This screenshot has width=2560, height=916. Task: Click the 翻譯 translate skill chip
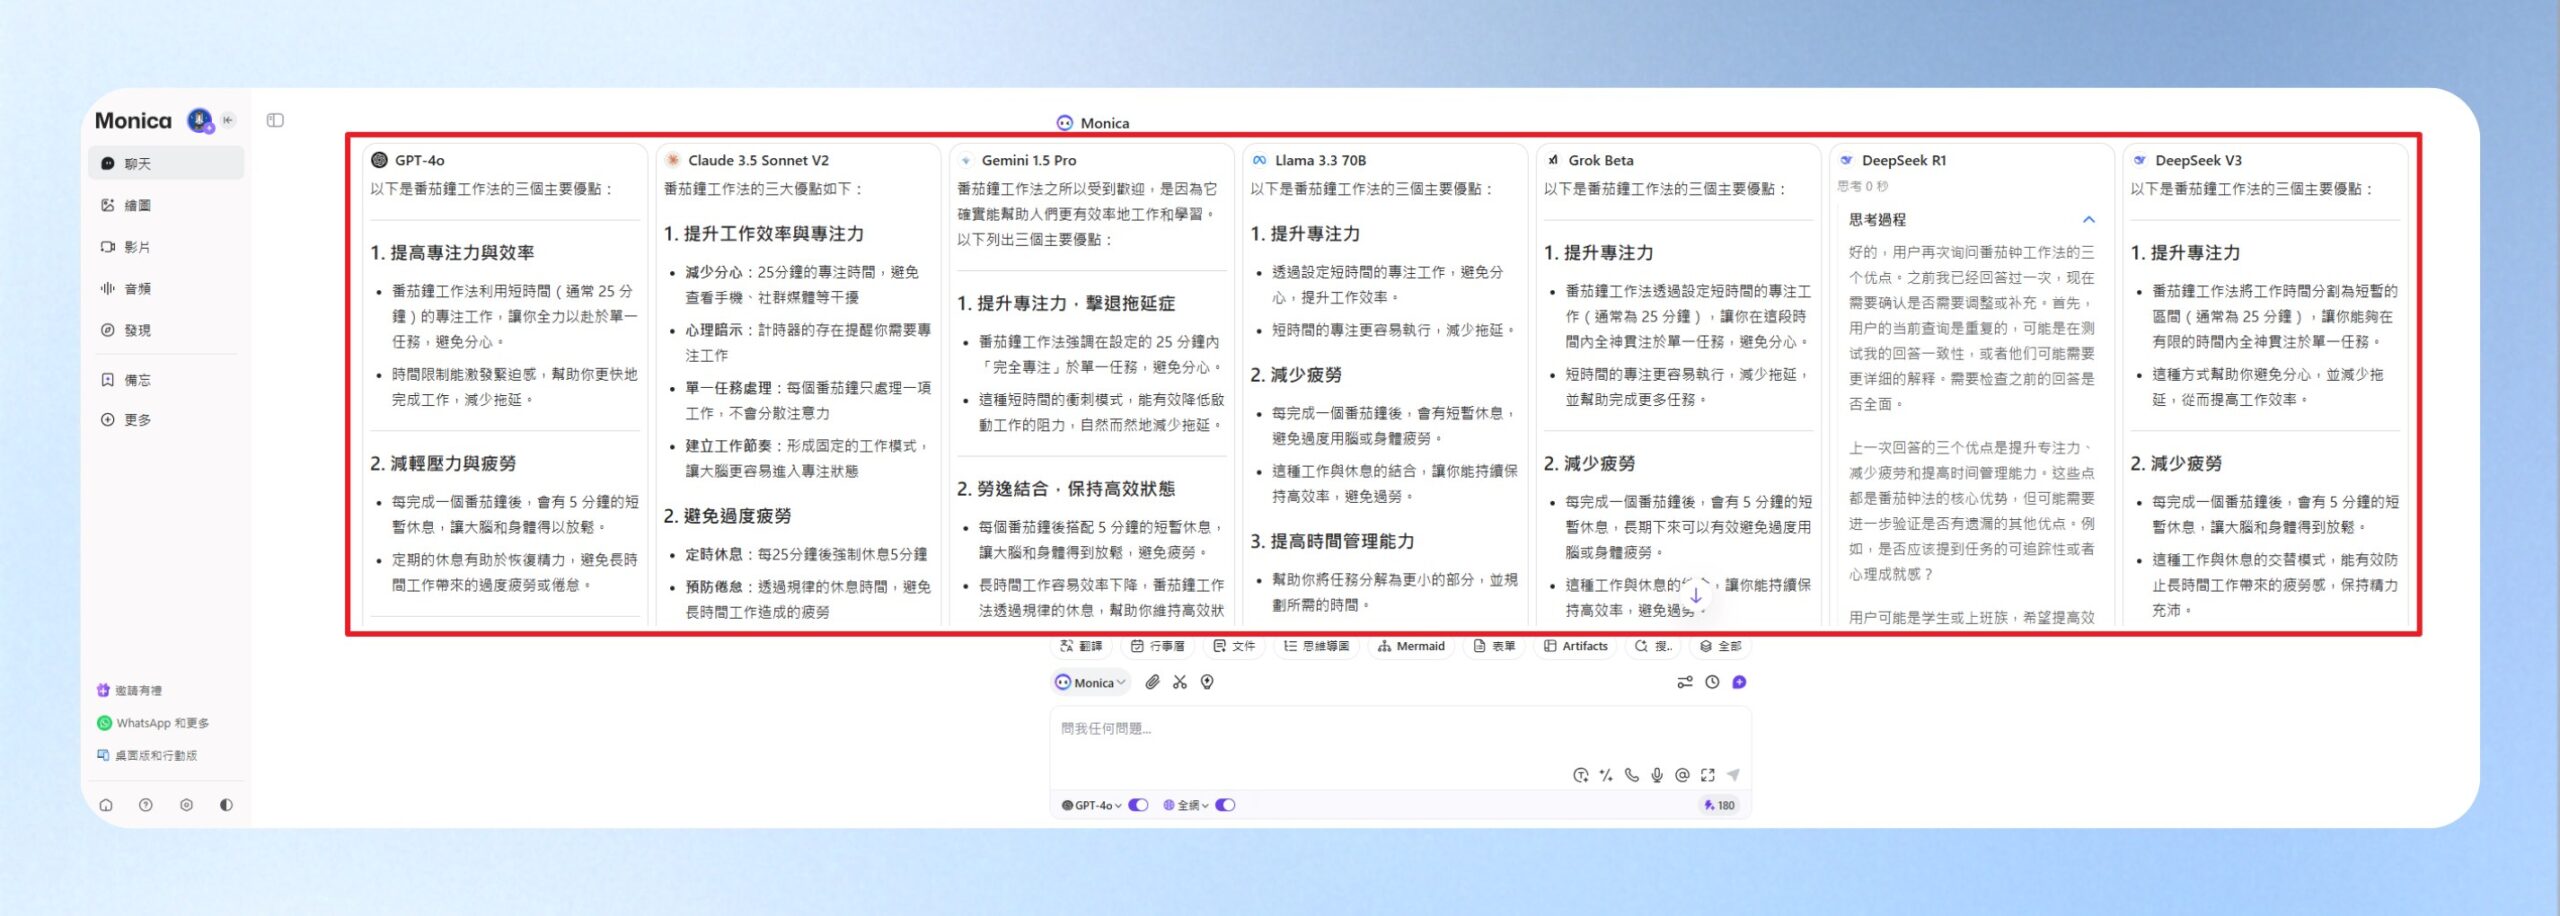point(1081,646)
